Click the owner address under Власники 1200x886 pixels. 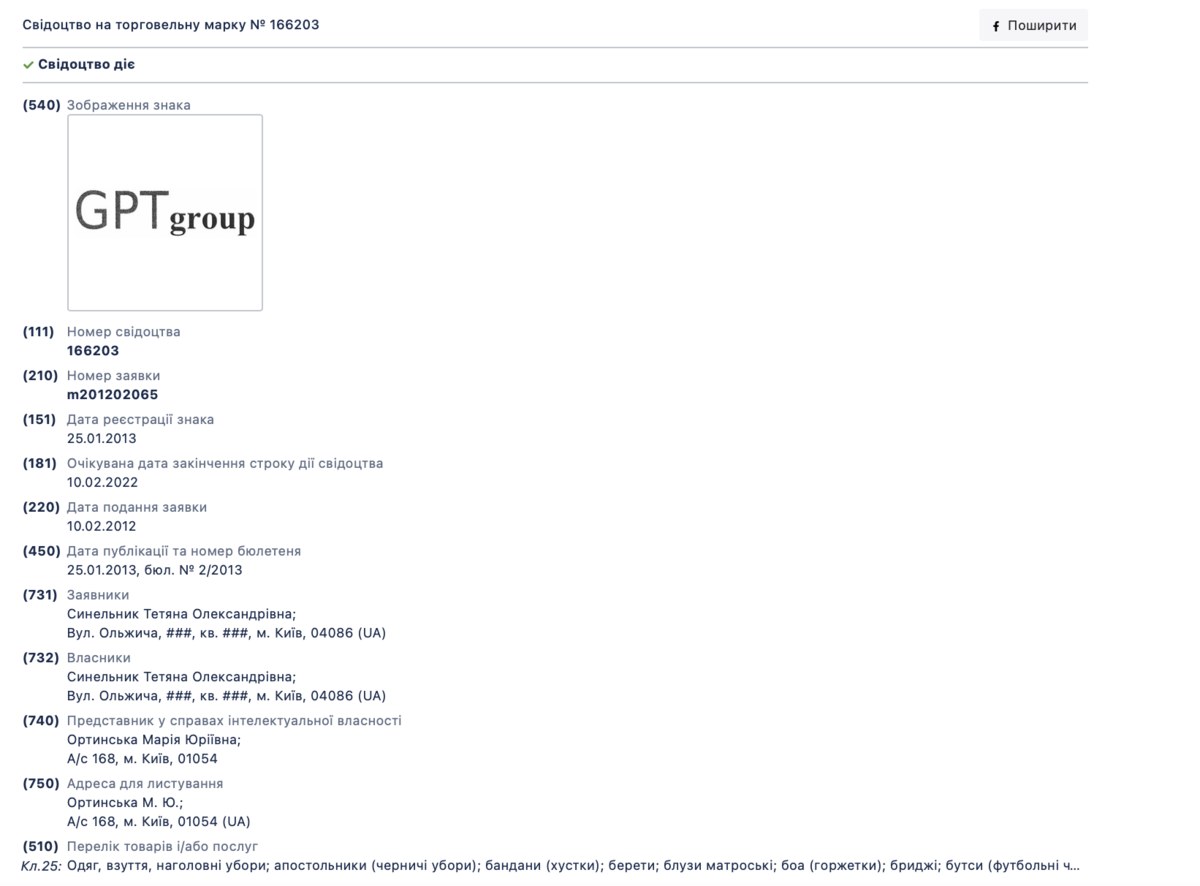tap(227, 696)
